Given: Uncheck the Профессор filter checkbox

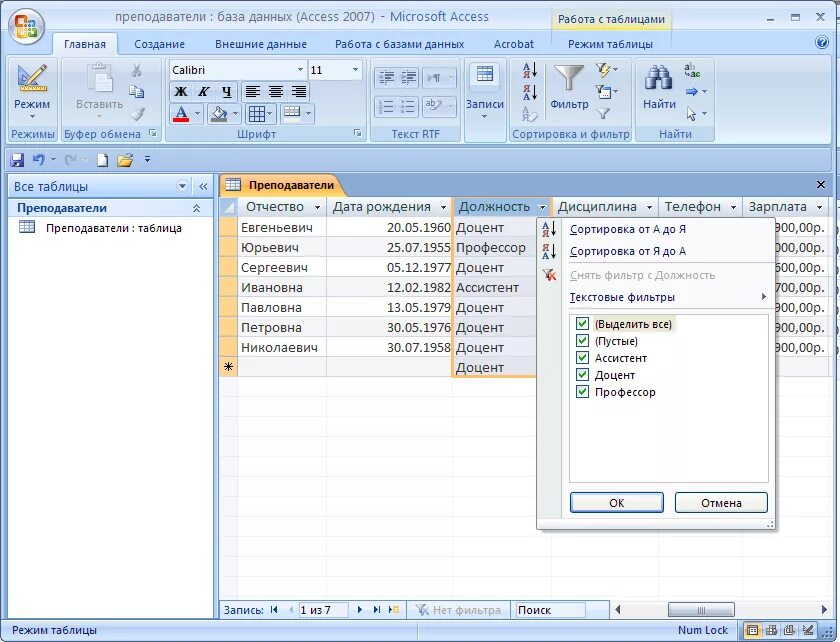Looking at the screenshot, I should pos(582,392).
